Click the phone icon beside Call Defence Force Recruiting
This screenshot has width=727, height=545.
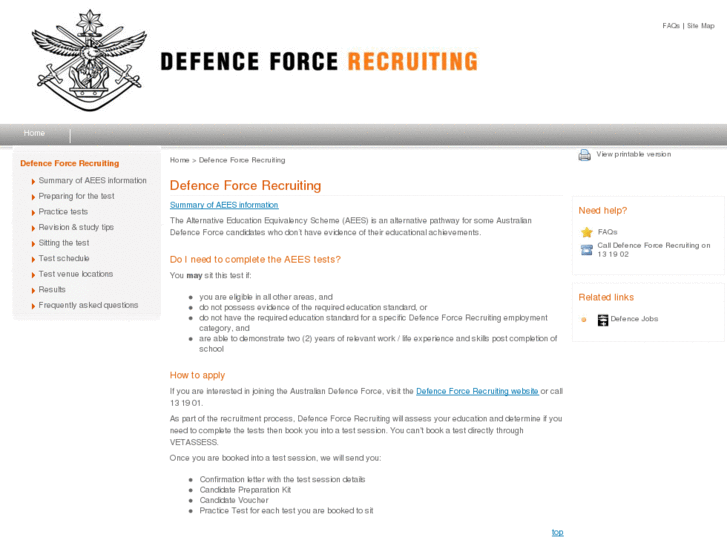point(587,250)
